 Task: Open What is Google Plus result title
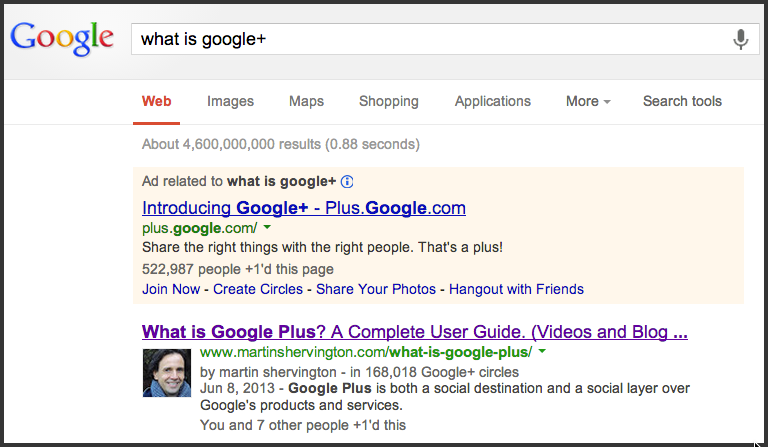coord(415,332)
